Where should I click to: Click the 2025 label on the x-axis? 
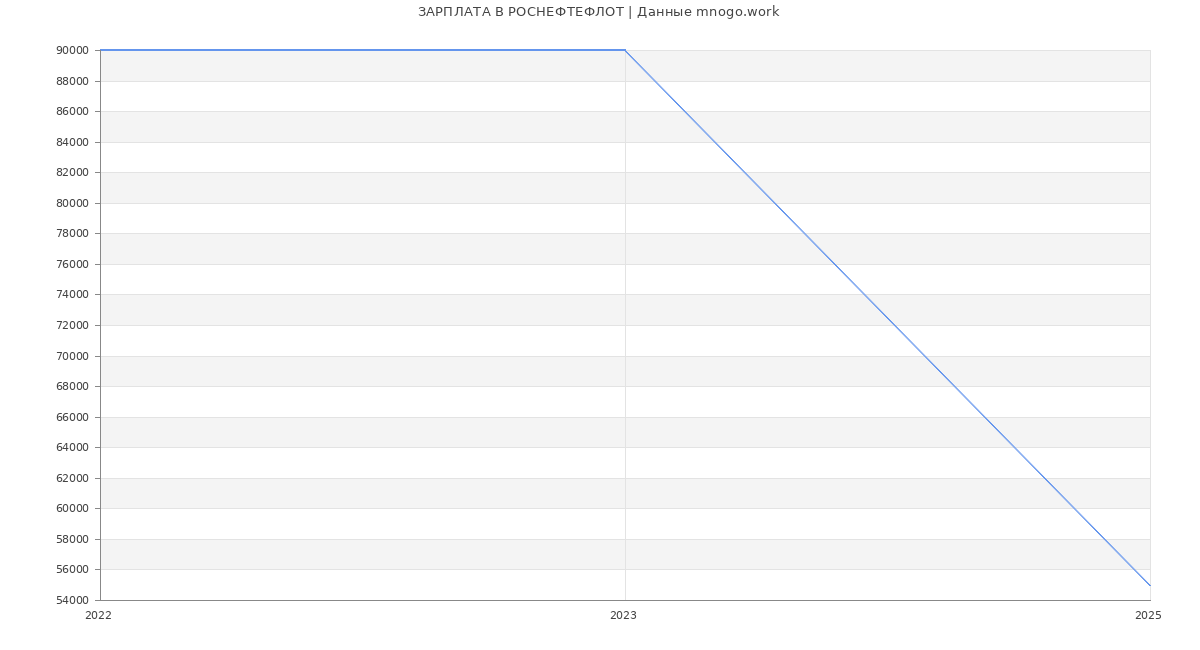coord(1148,616)
